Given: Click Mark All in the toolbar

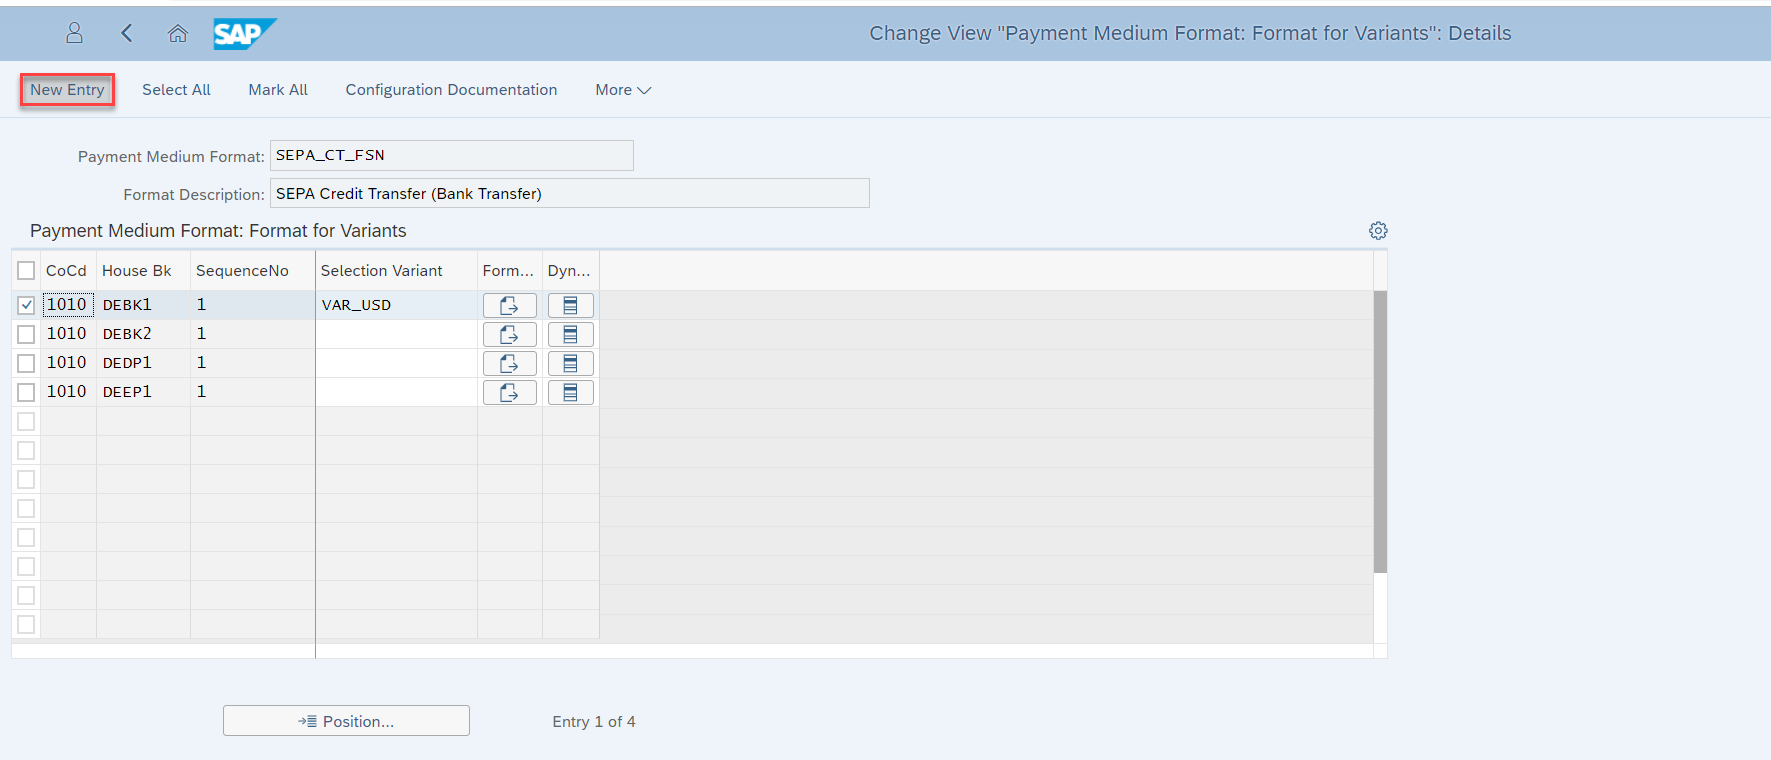Looking at the screenshot, I should point(278,90).
